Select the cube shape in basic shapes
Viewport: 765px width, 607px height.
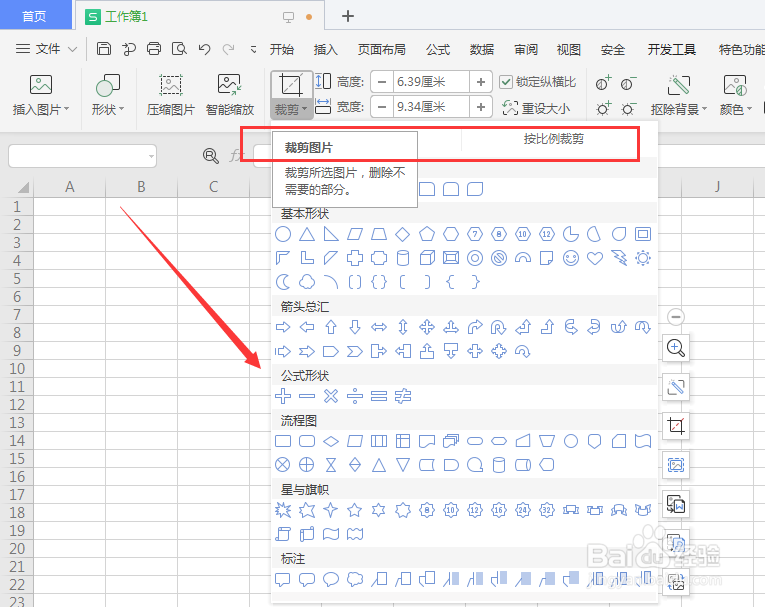coord(427,258)
